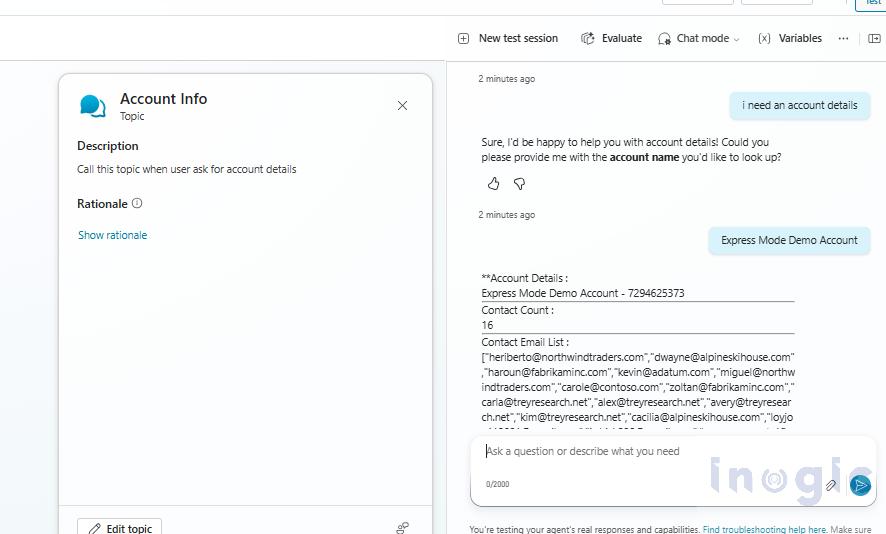Click the 0/2000 character counter
This screenshot has width=886, height=534.
point(497,484)
